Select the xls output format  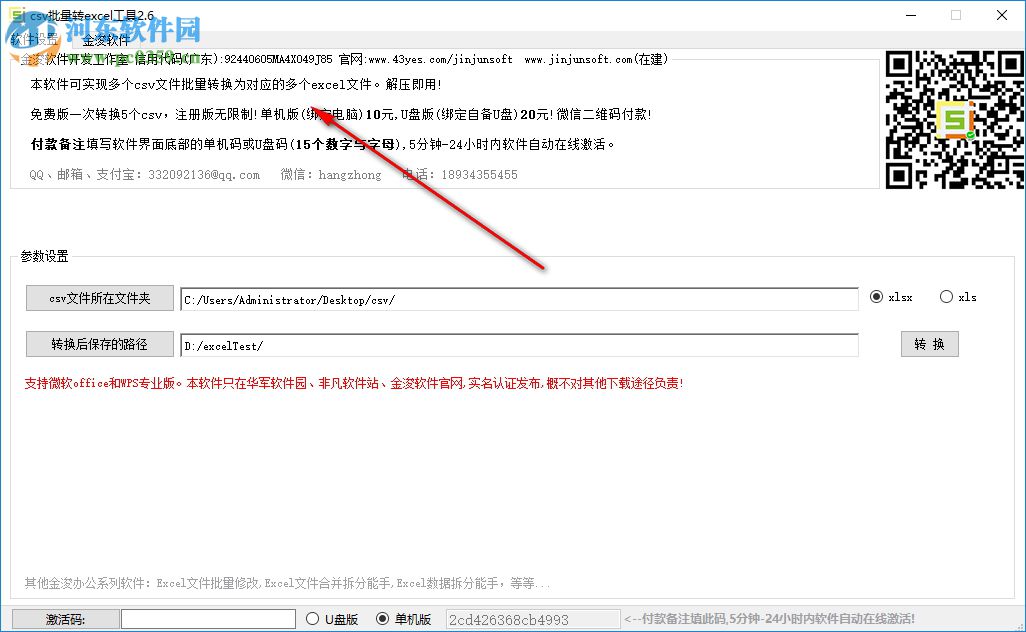[946, 296]
